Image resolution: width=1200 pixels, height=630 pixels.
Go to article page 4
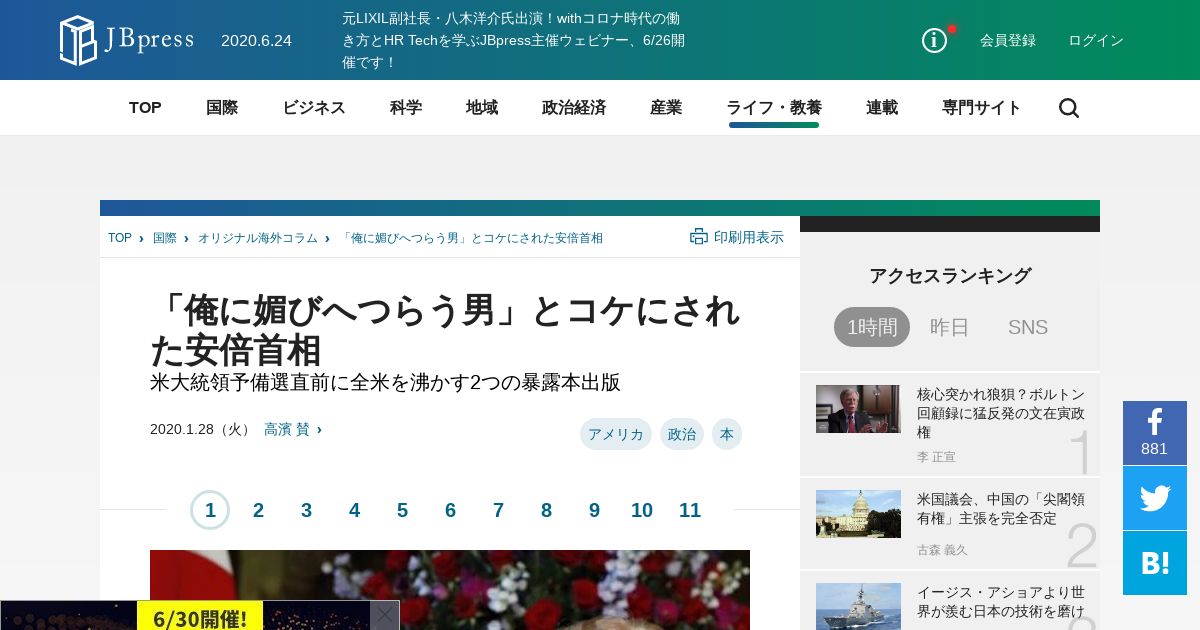354,510
